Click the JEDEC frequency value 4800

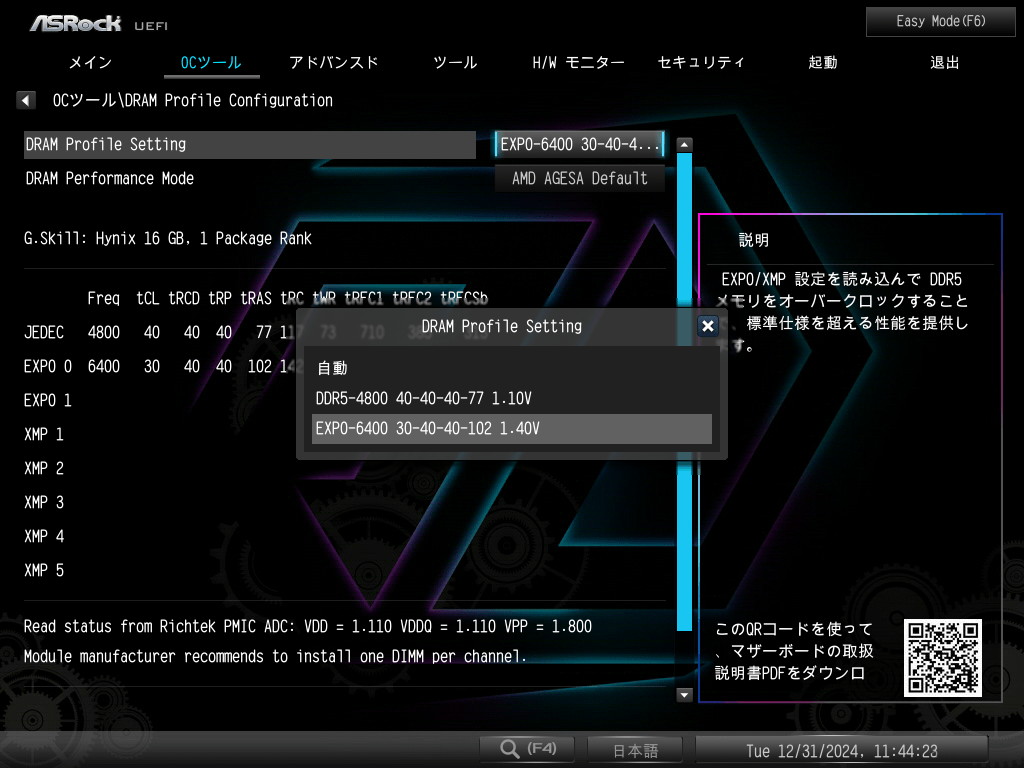pos(104,332)
